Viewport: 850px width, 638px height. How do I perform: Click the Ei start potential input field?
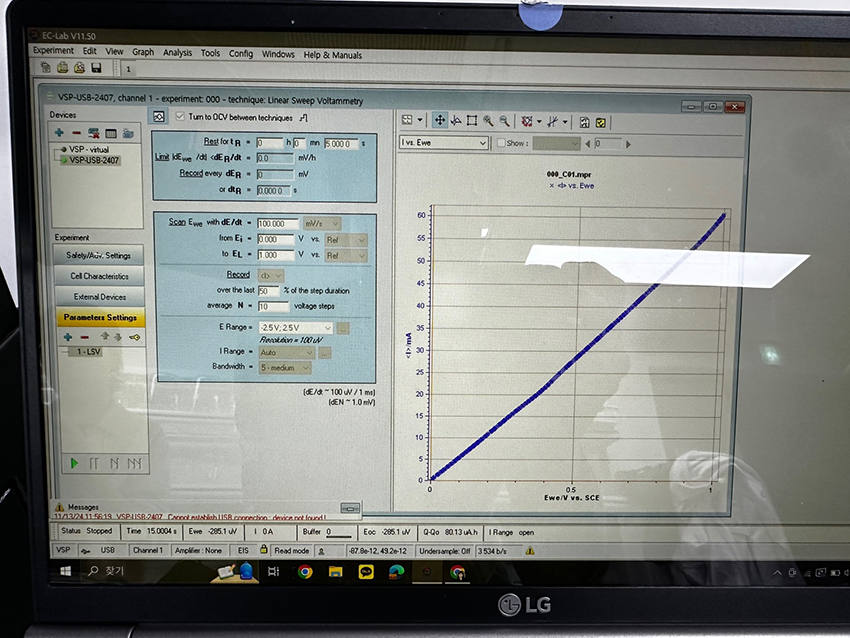click(276, 239)
